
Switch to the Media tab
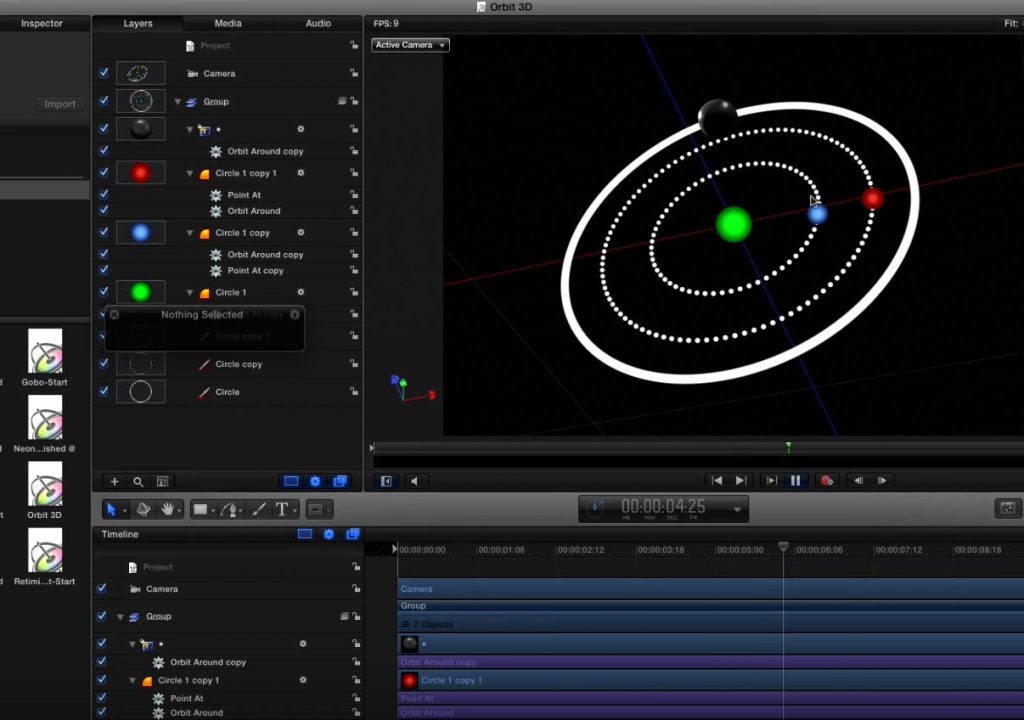[228, 23]
